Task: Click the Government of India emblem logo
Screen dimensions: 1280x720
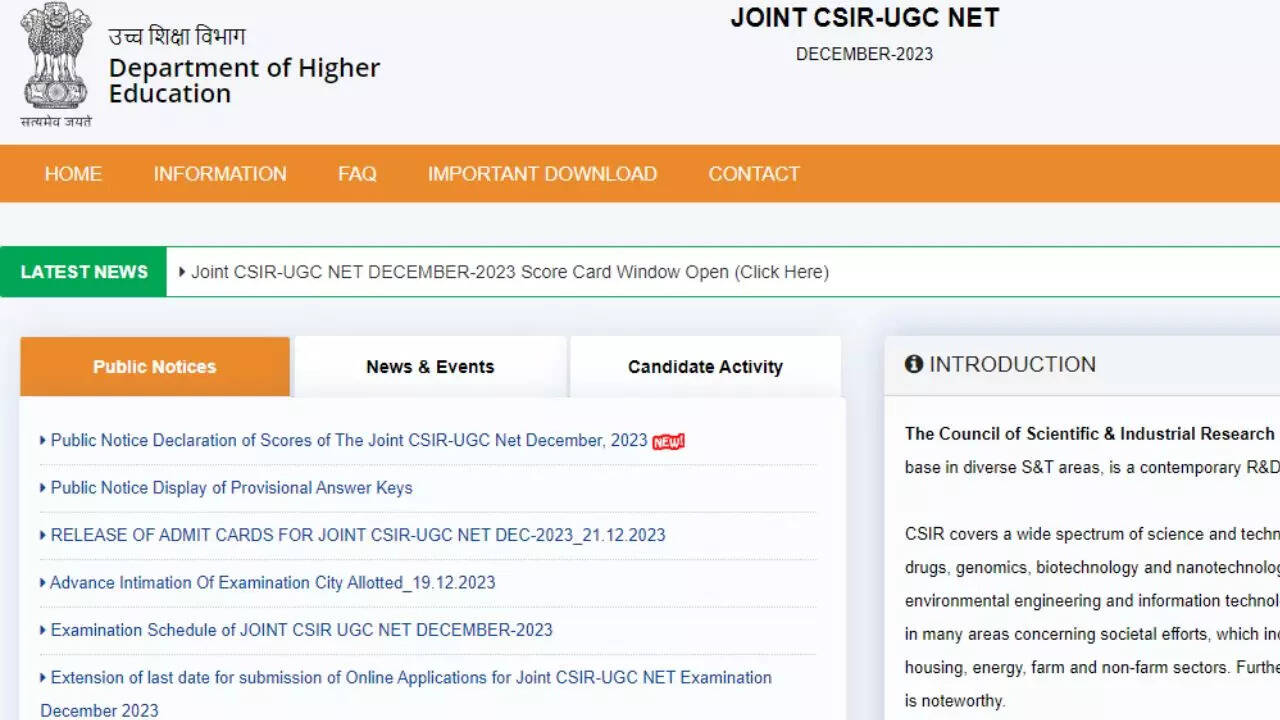Action: tap(56, 58)
